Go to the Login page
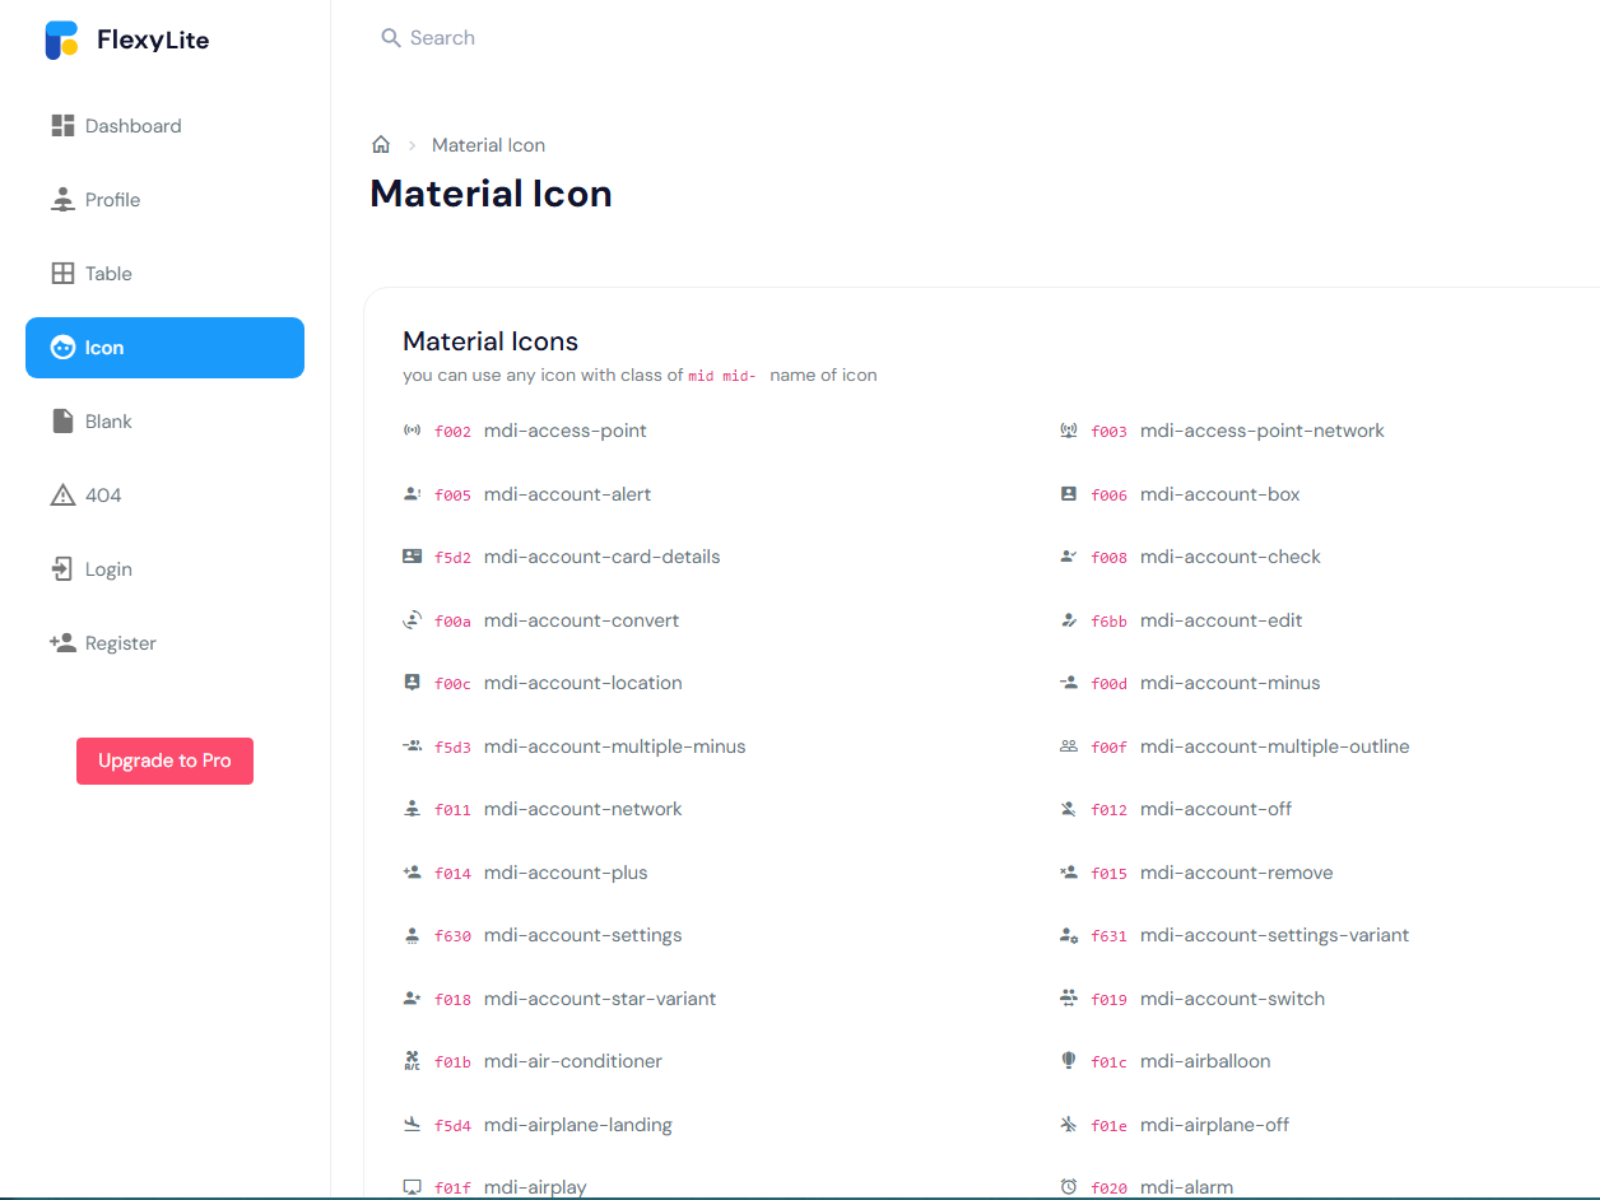The width and height of the screenshot is (1600, 1200). (x=165, y=570)
